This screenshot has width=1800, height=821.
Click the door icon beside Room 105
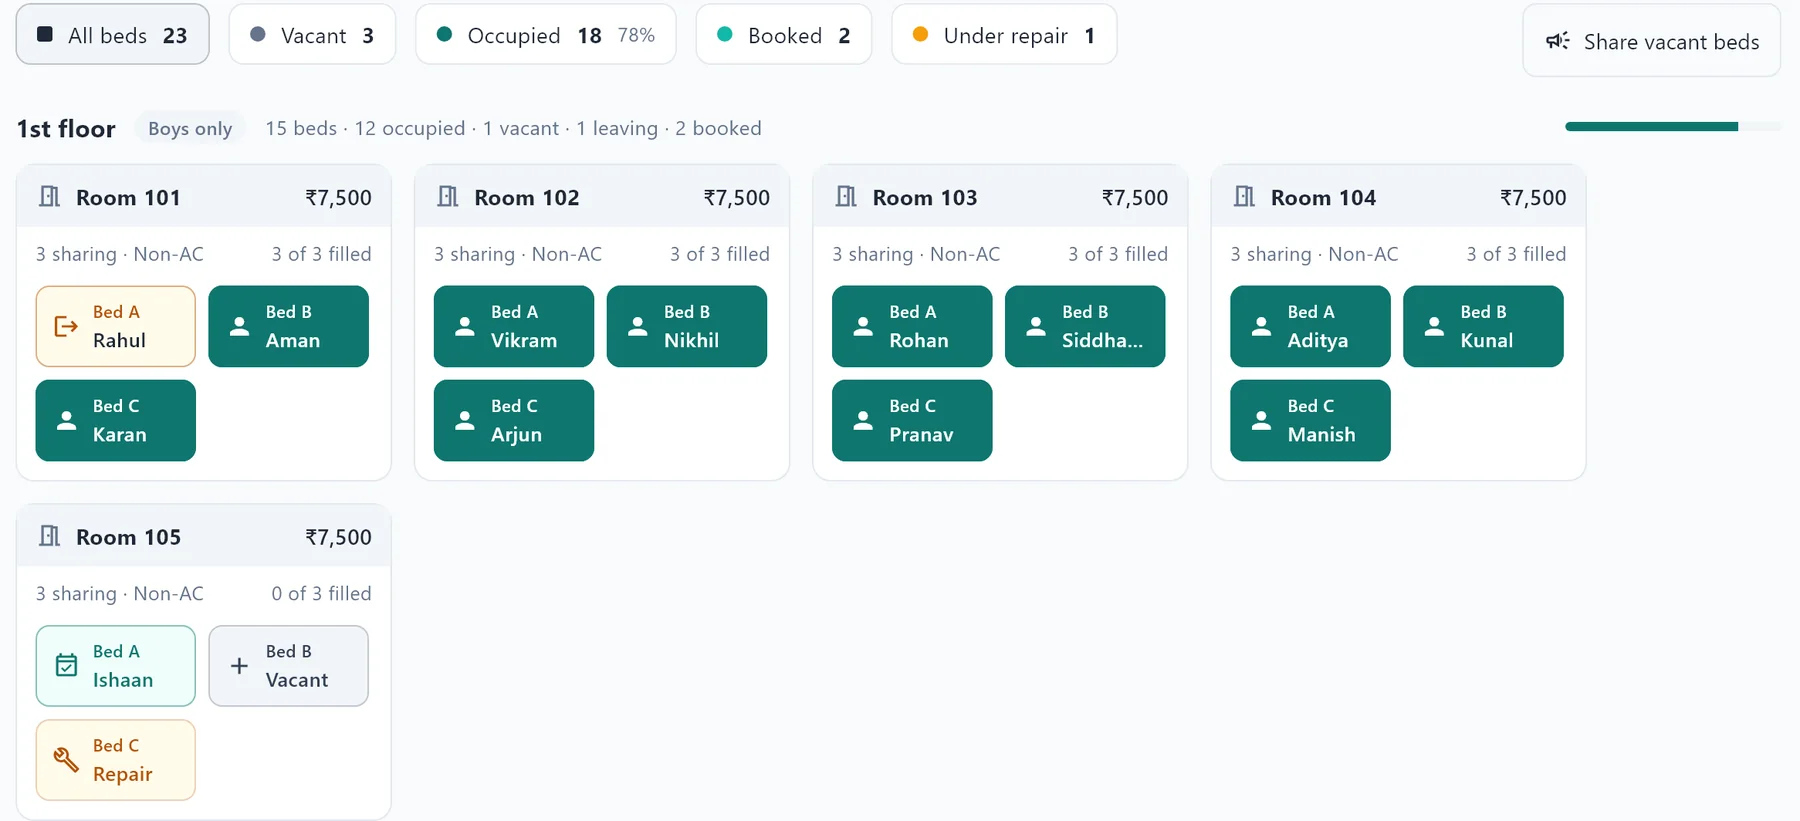click(x=49, y=536)
